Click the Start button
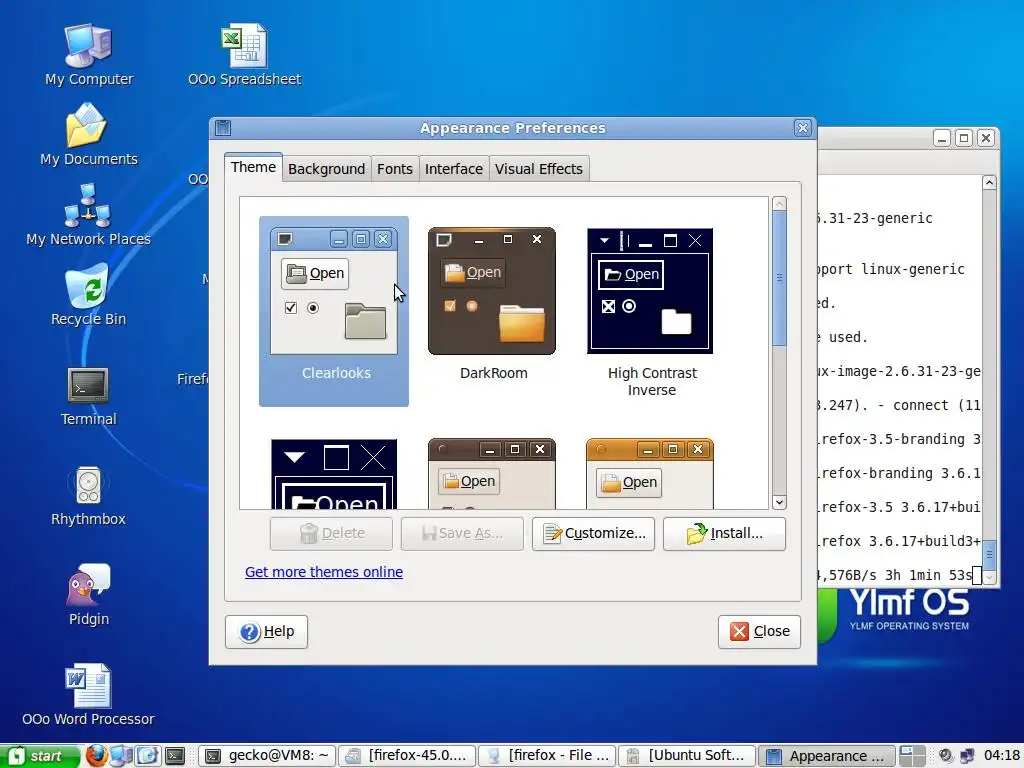The height and width of the screenshot is (768, 1024). pos(39,756)
